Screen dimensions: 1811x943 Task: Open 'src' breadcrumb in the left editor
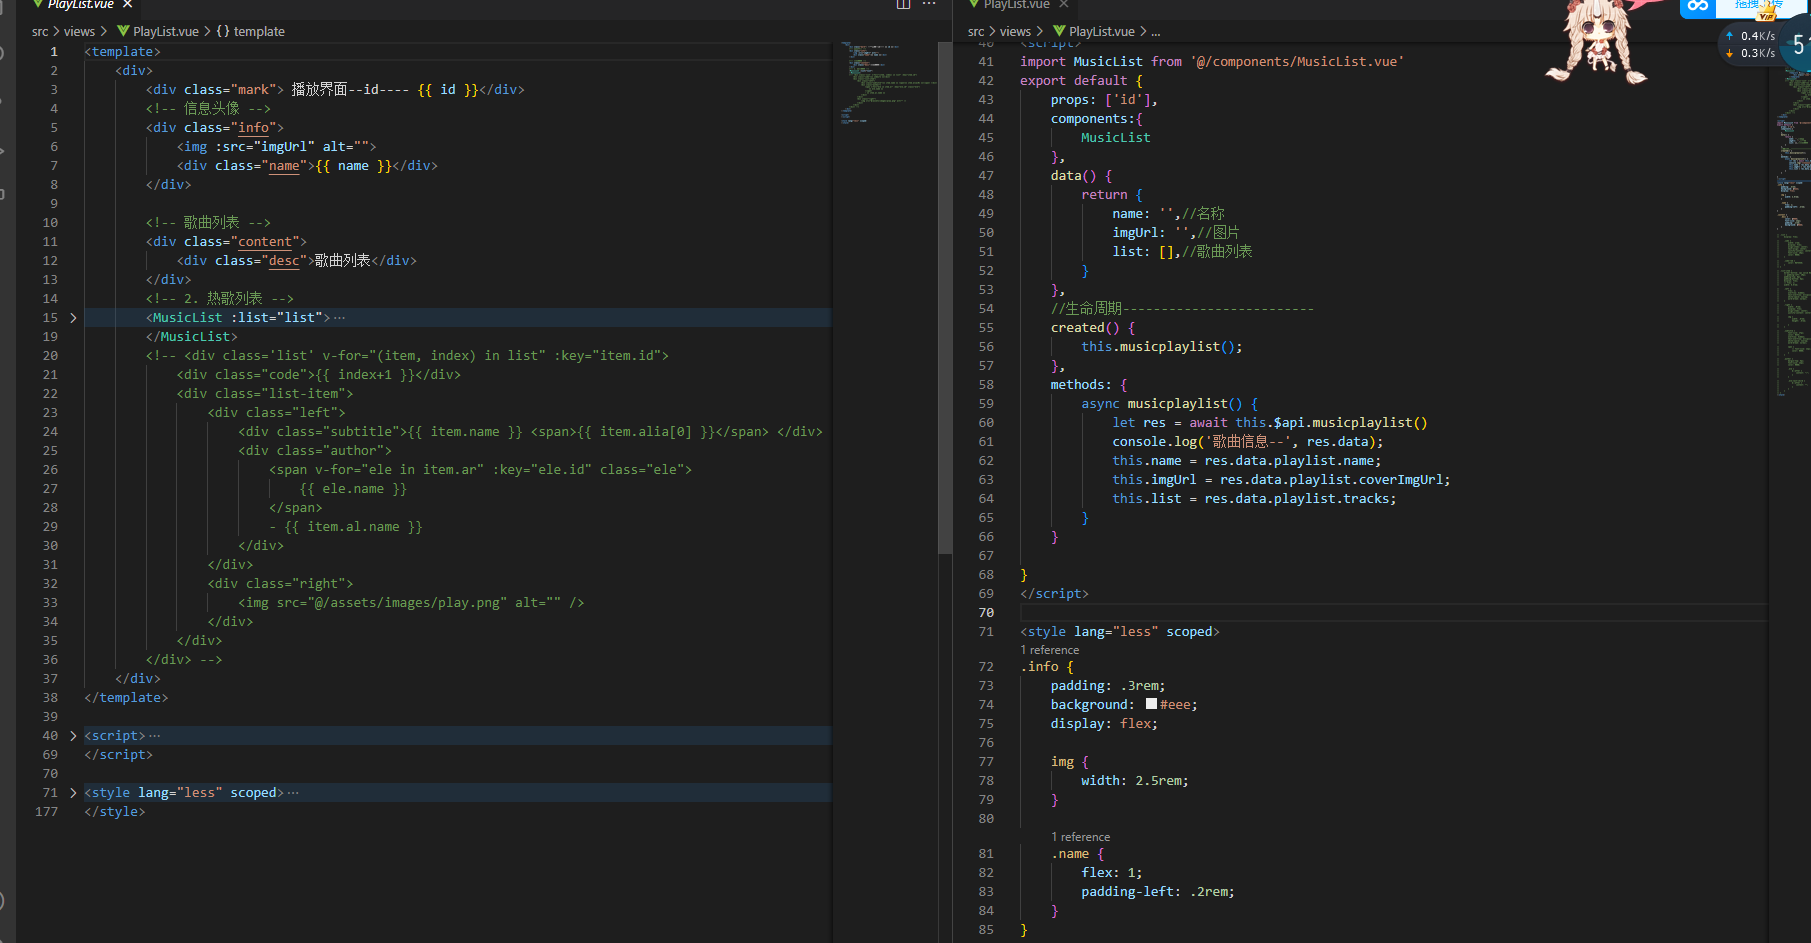40,32
